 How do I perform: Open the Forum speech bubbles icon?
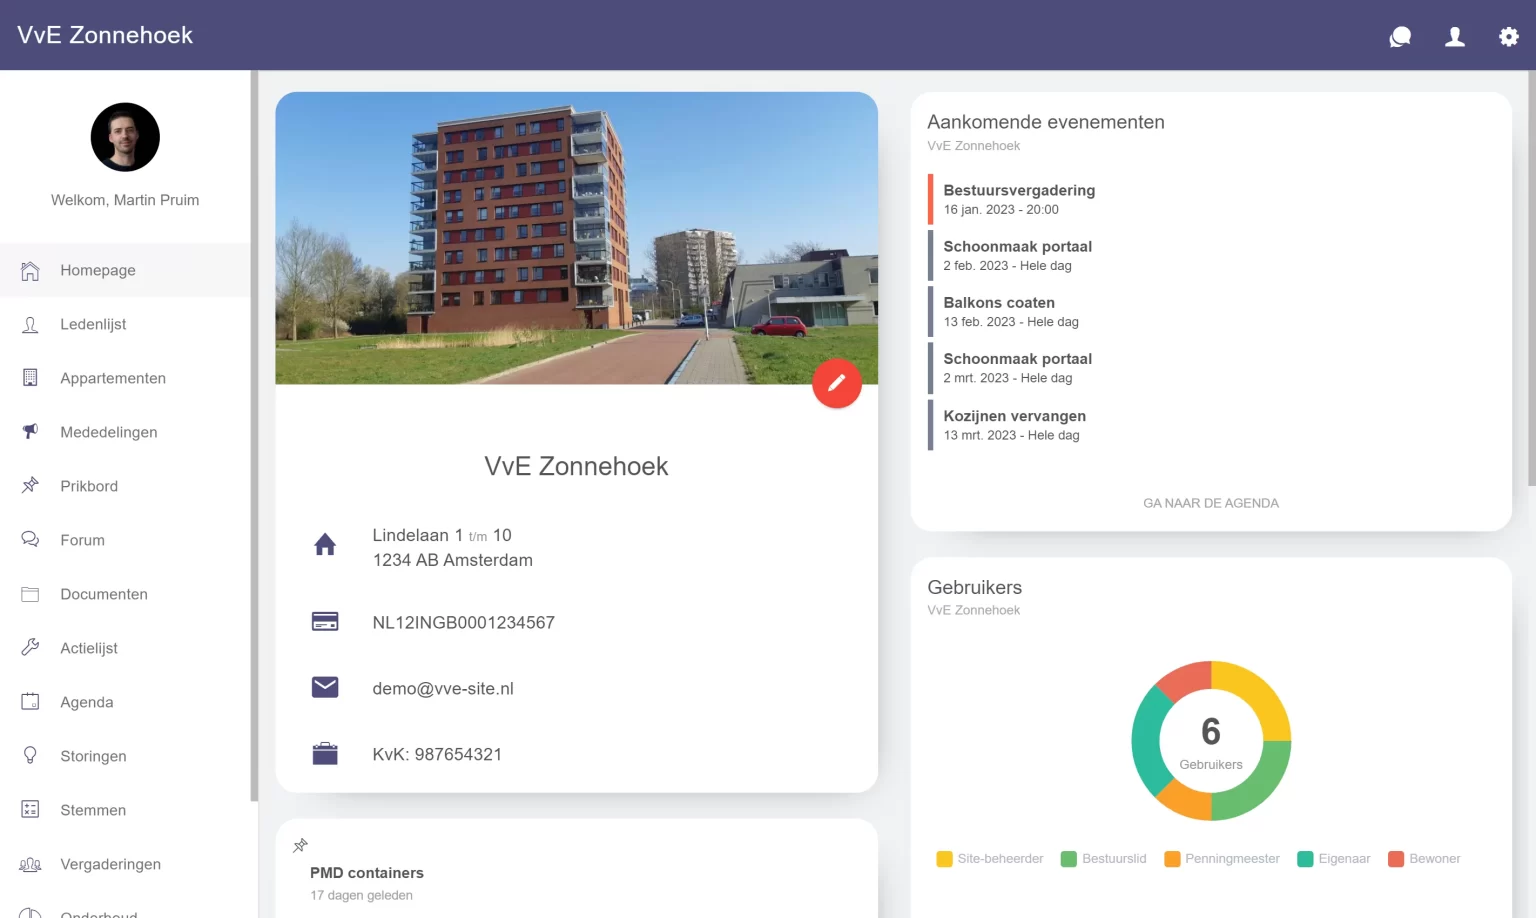[x=29, y=540]
